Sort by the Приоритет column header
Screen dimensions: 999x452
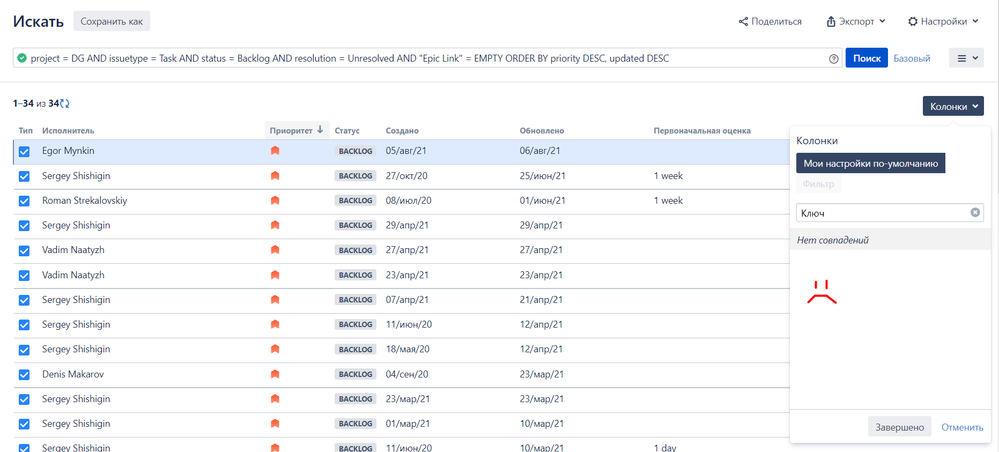(297, 130)
